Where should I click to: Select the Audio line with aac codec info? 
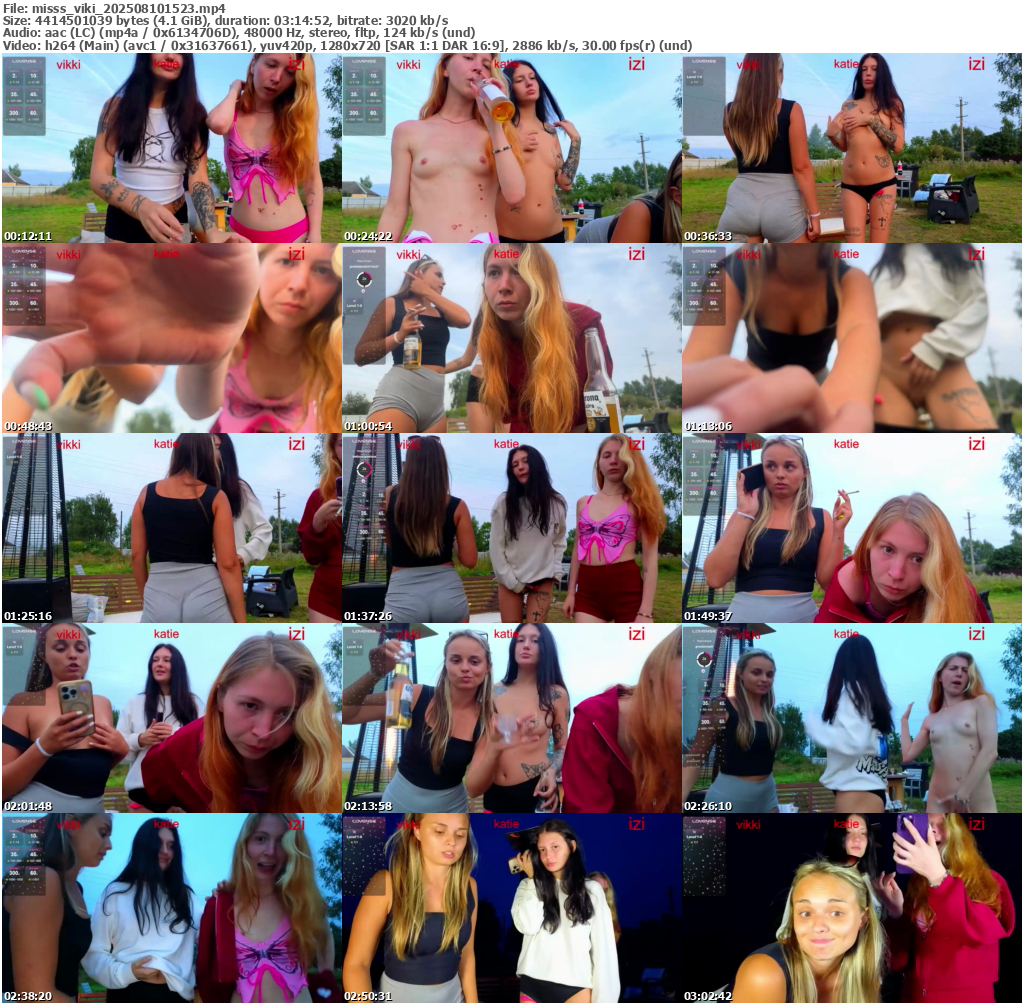click(x=239, y=33)
